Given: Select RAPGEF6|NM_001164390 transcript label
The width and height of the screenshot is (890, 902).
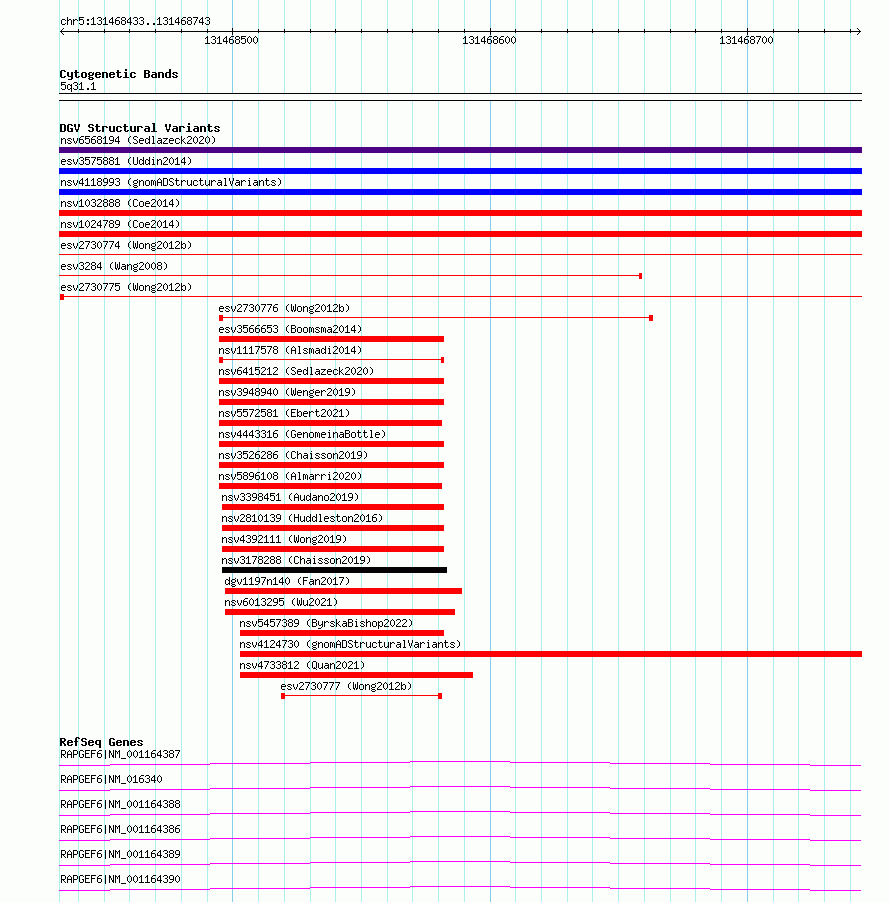Looking at the screenshot, I should click(120, 880).
